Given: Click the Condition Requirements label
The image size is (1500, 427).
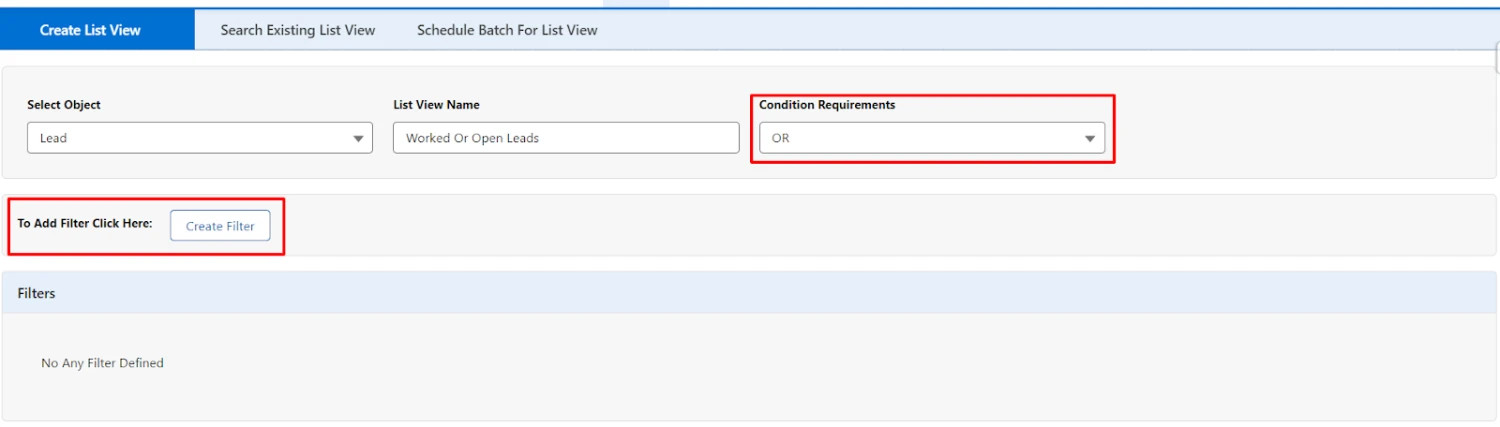Looking at the screenshot, I should tap(827, 105).
